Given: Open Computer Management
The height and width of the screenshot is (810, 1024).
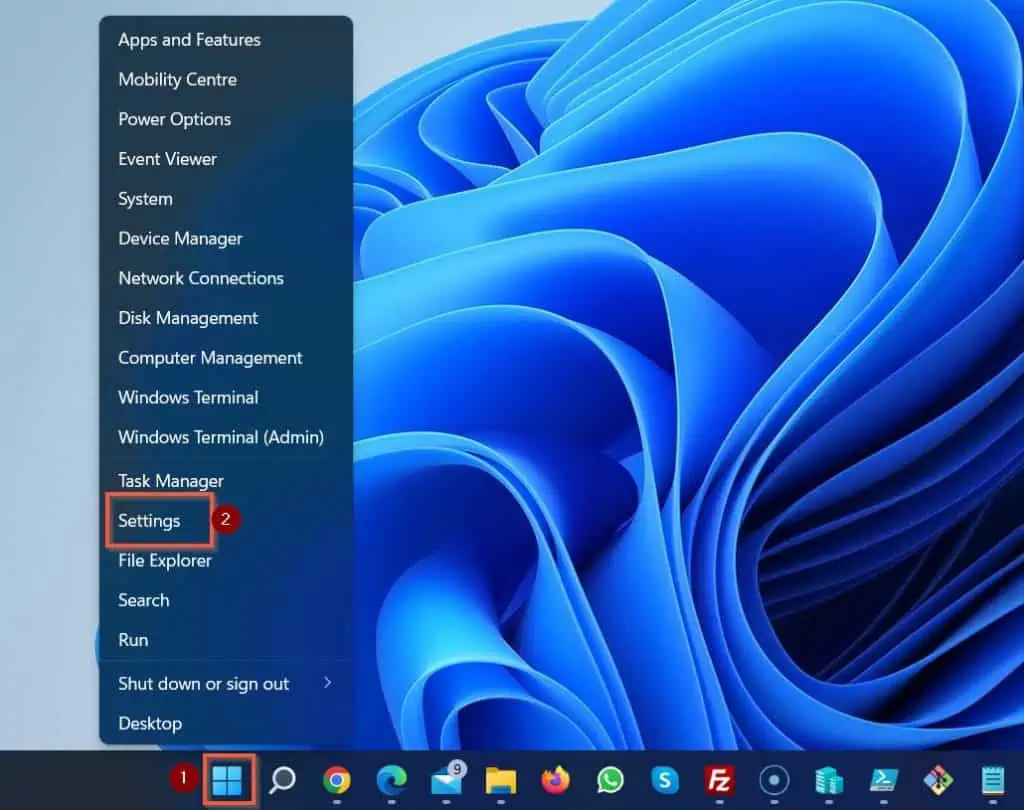Looking at the screenshot, I should point(210,358).
